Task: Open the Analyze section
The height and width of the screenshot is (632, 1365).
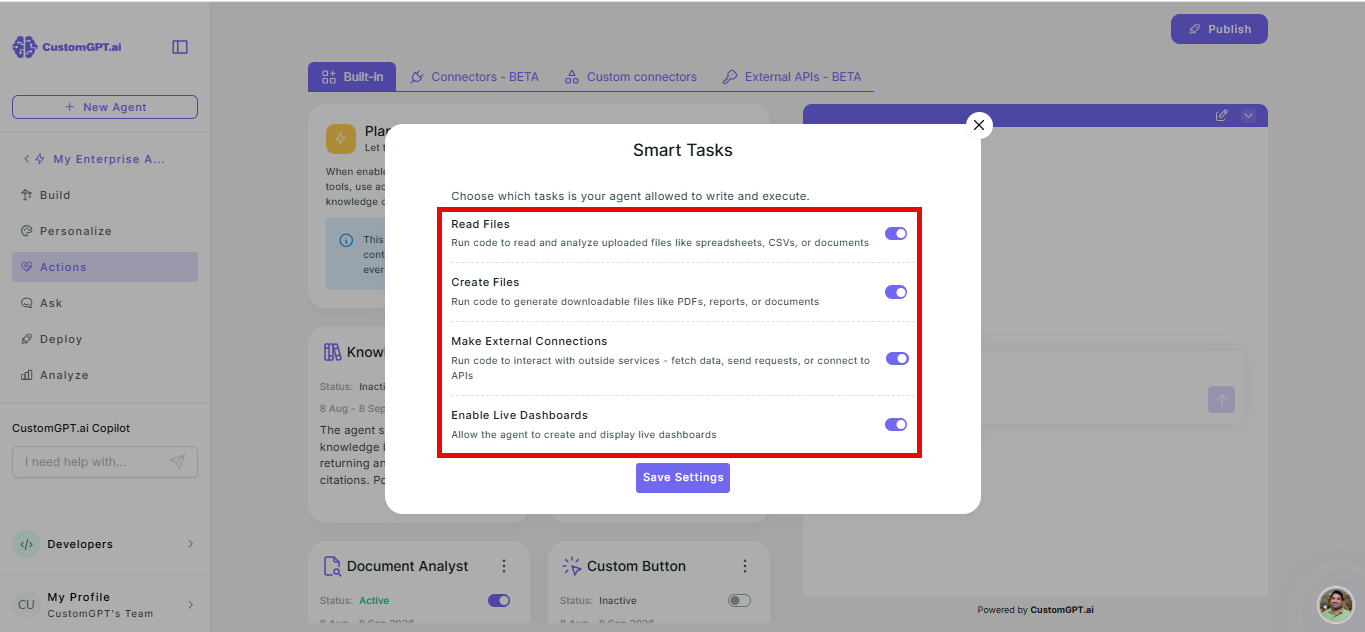Action: click(105, 375)
